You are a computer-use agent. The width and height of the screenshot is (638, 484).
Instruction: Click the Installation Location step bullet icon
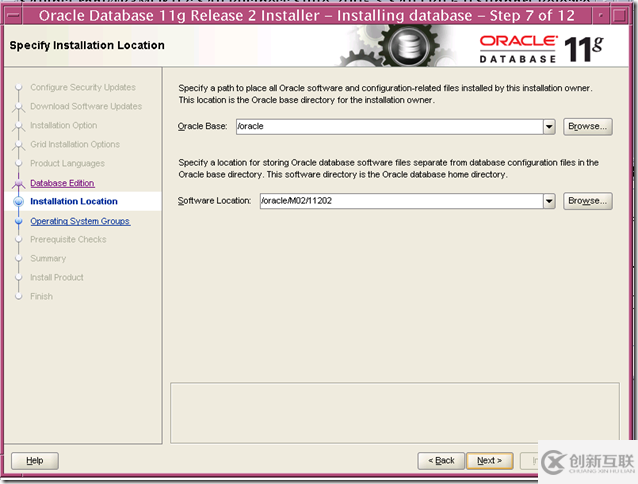tap(18, 201)
